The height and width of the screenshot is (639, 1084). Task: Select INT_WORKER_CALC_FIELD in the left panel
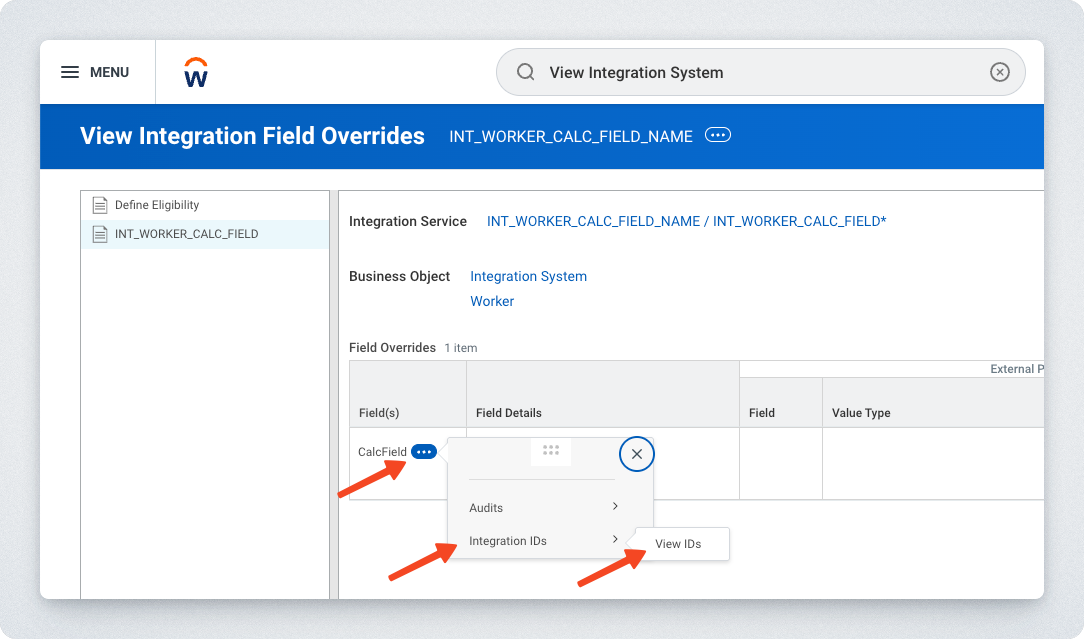tap(186, 234)
